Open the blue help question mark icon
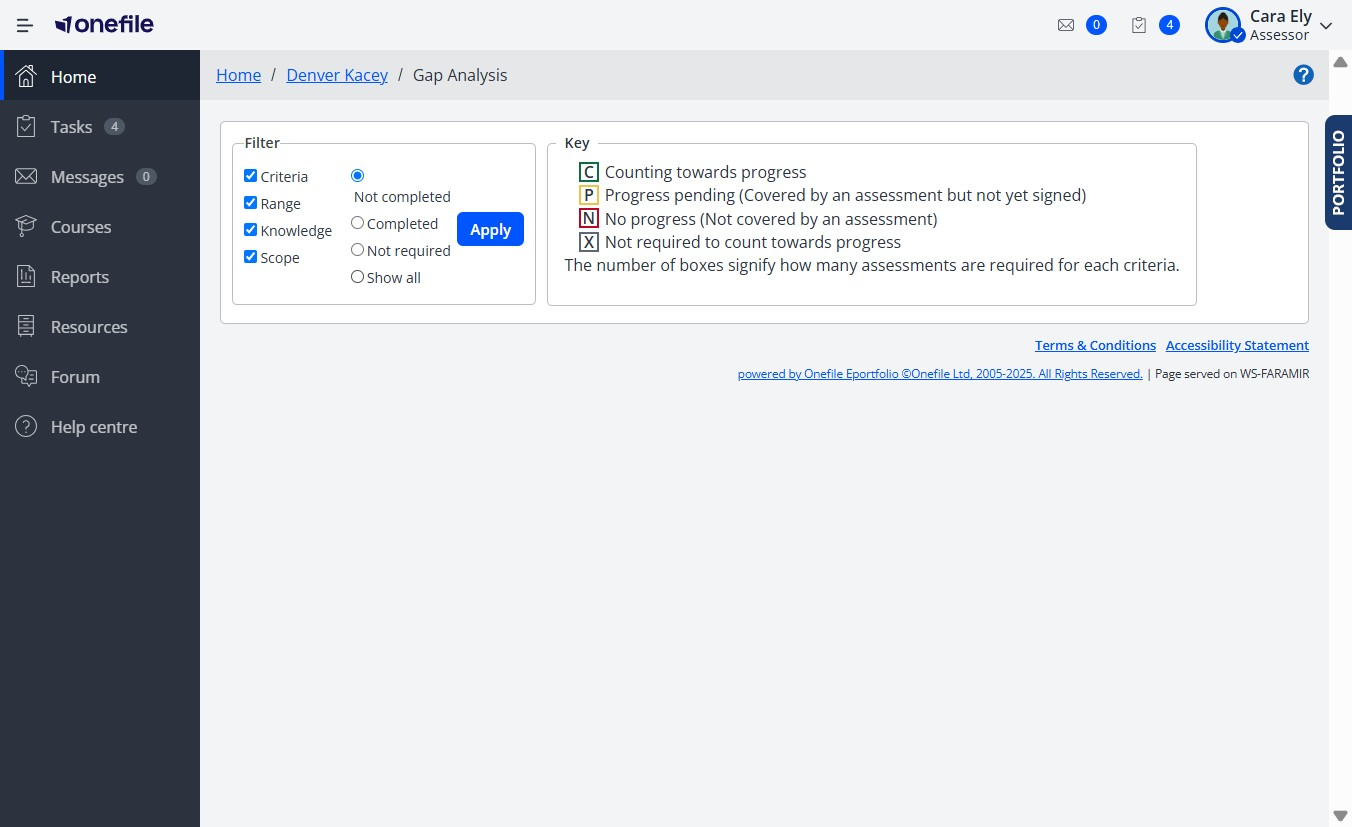Image resolution: width=1352 pixels, height=827 pixels. [1303, 75]
